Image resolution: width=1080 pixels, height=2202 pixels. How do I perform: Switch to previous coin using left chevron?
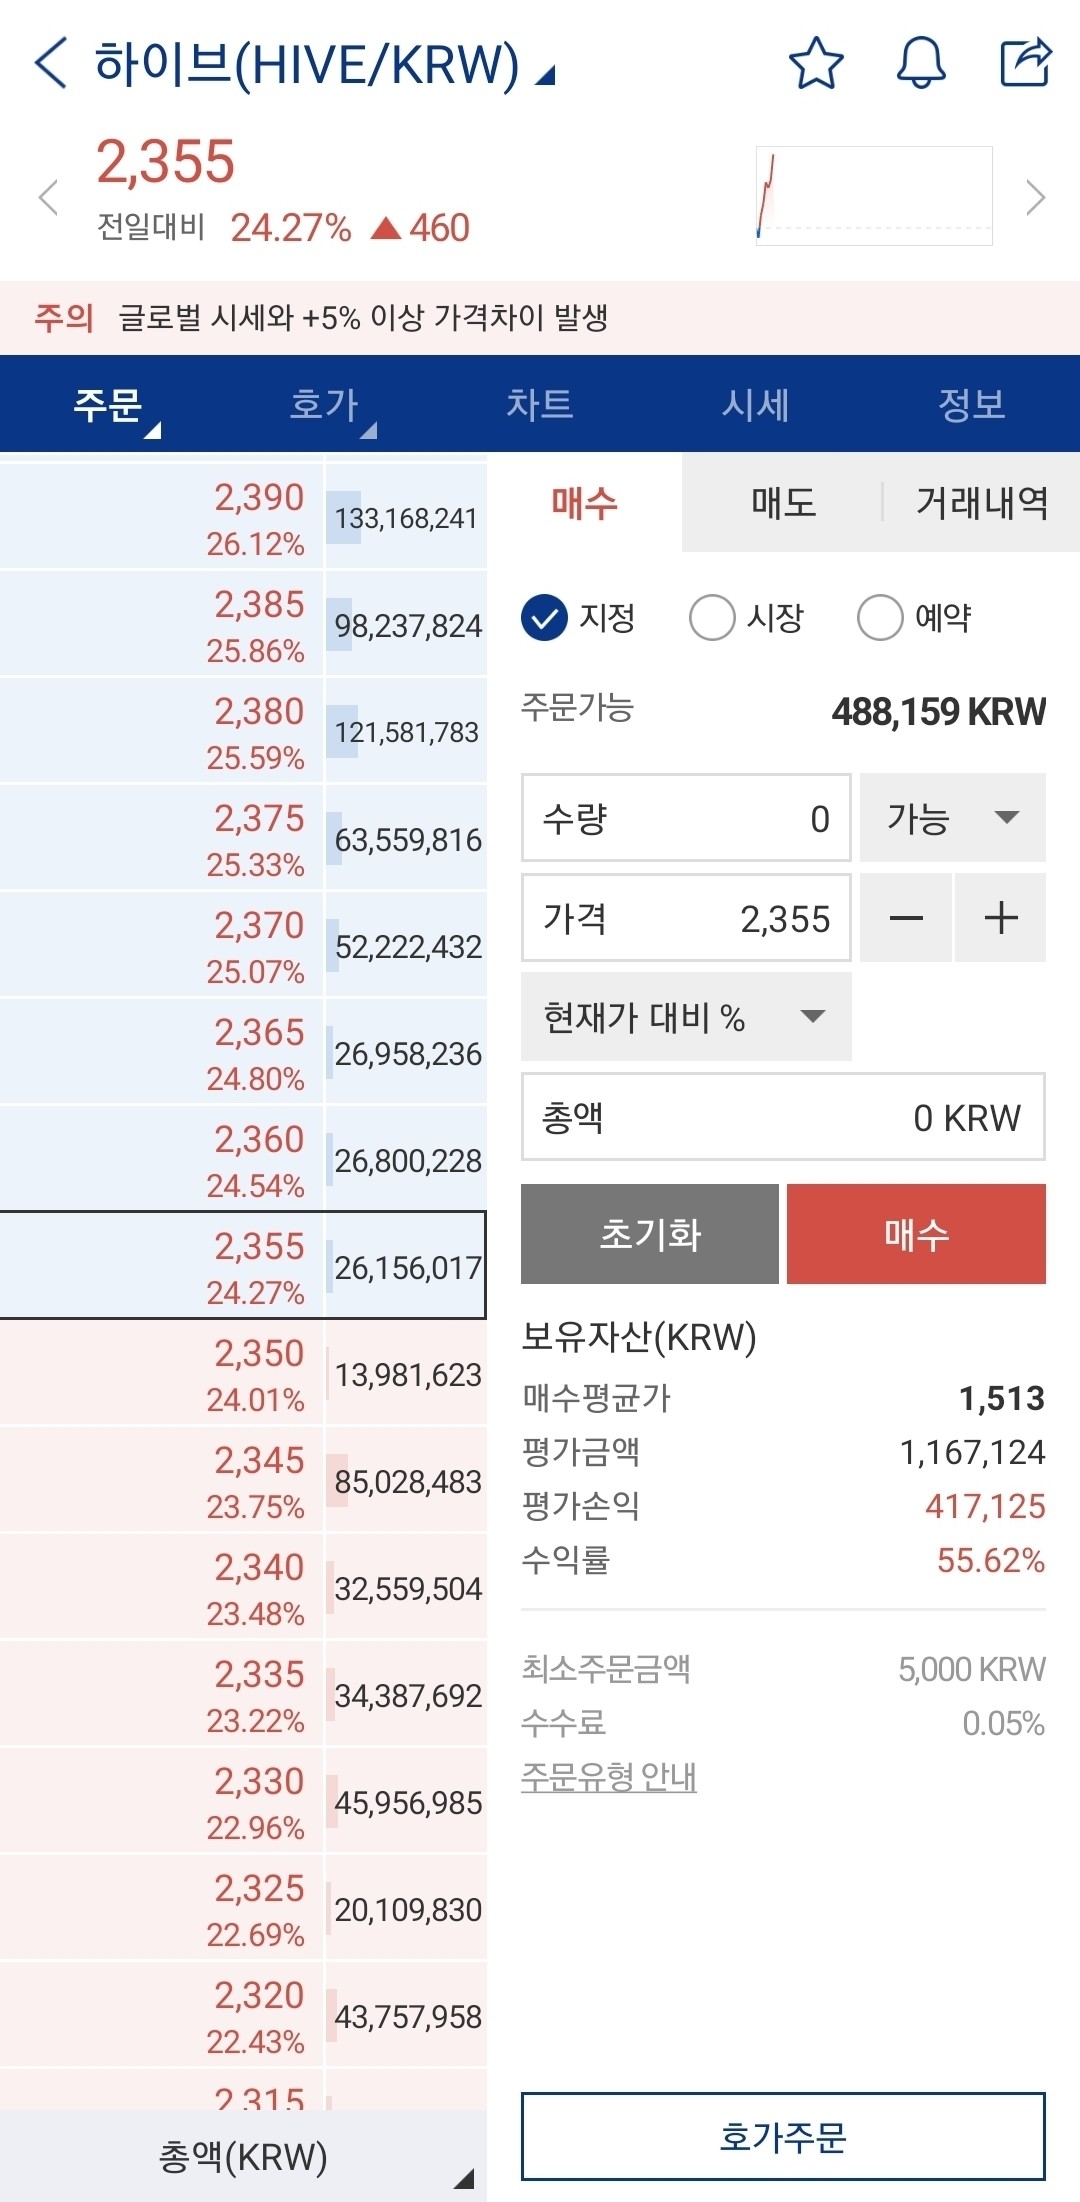[x=48, y=197]
